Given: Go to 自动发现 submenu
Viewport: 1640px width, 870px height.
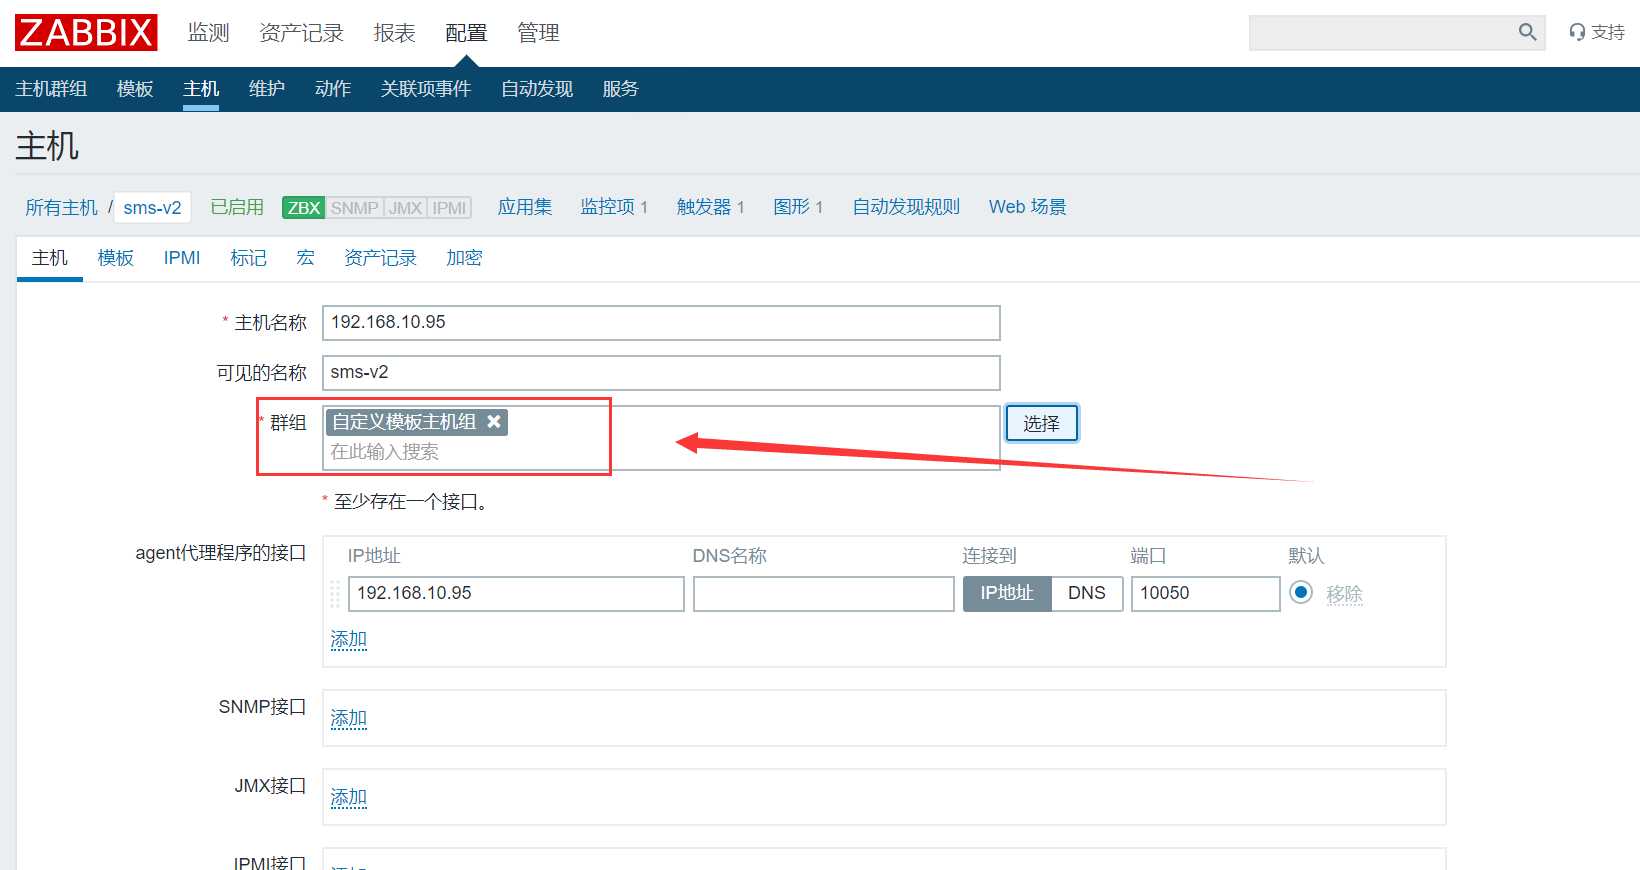Looking at the screenshot, I should click(537, 89).
